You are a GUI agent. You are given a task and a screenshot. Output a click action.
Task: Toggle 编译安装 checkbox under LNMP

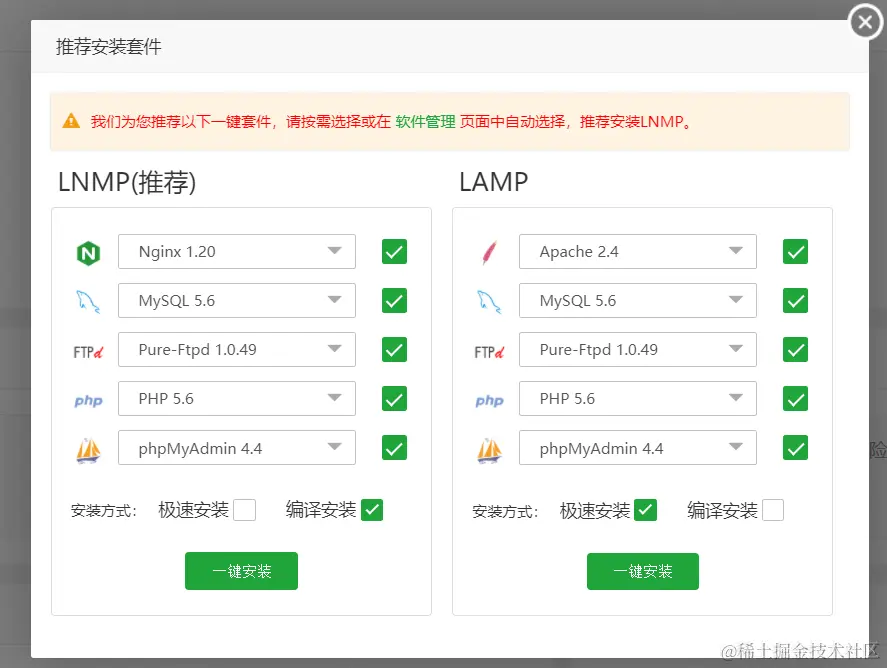(x=372, y=510)
